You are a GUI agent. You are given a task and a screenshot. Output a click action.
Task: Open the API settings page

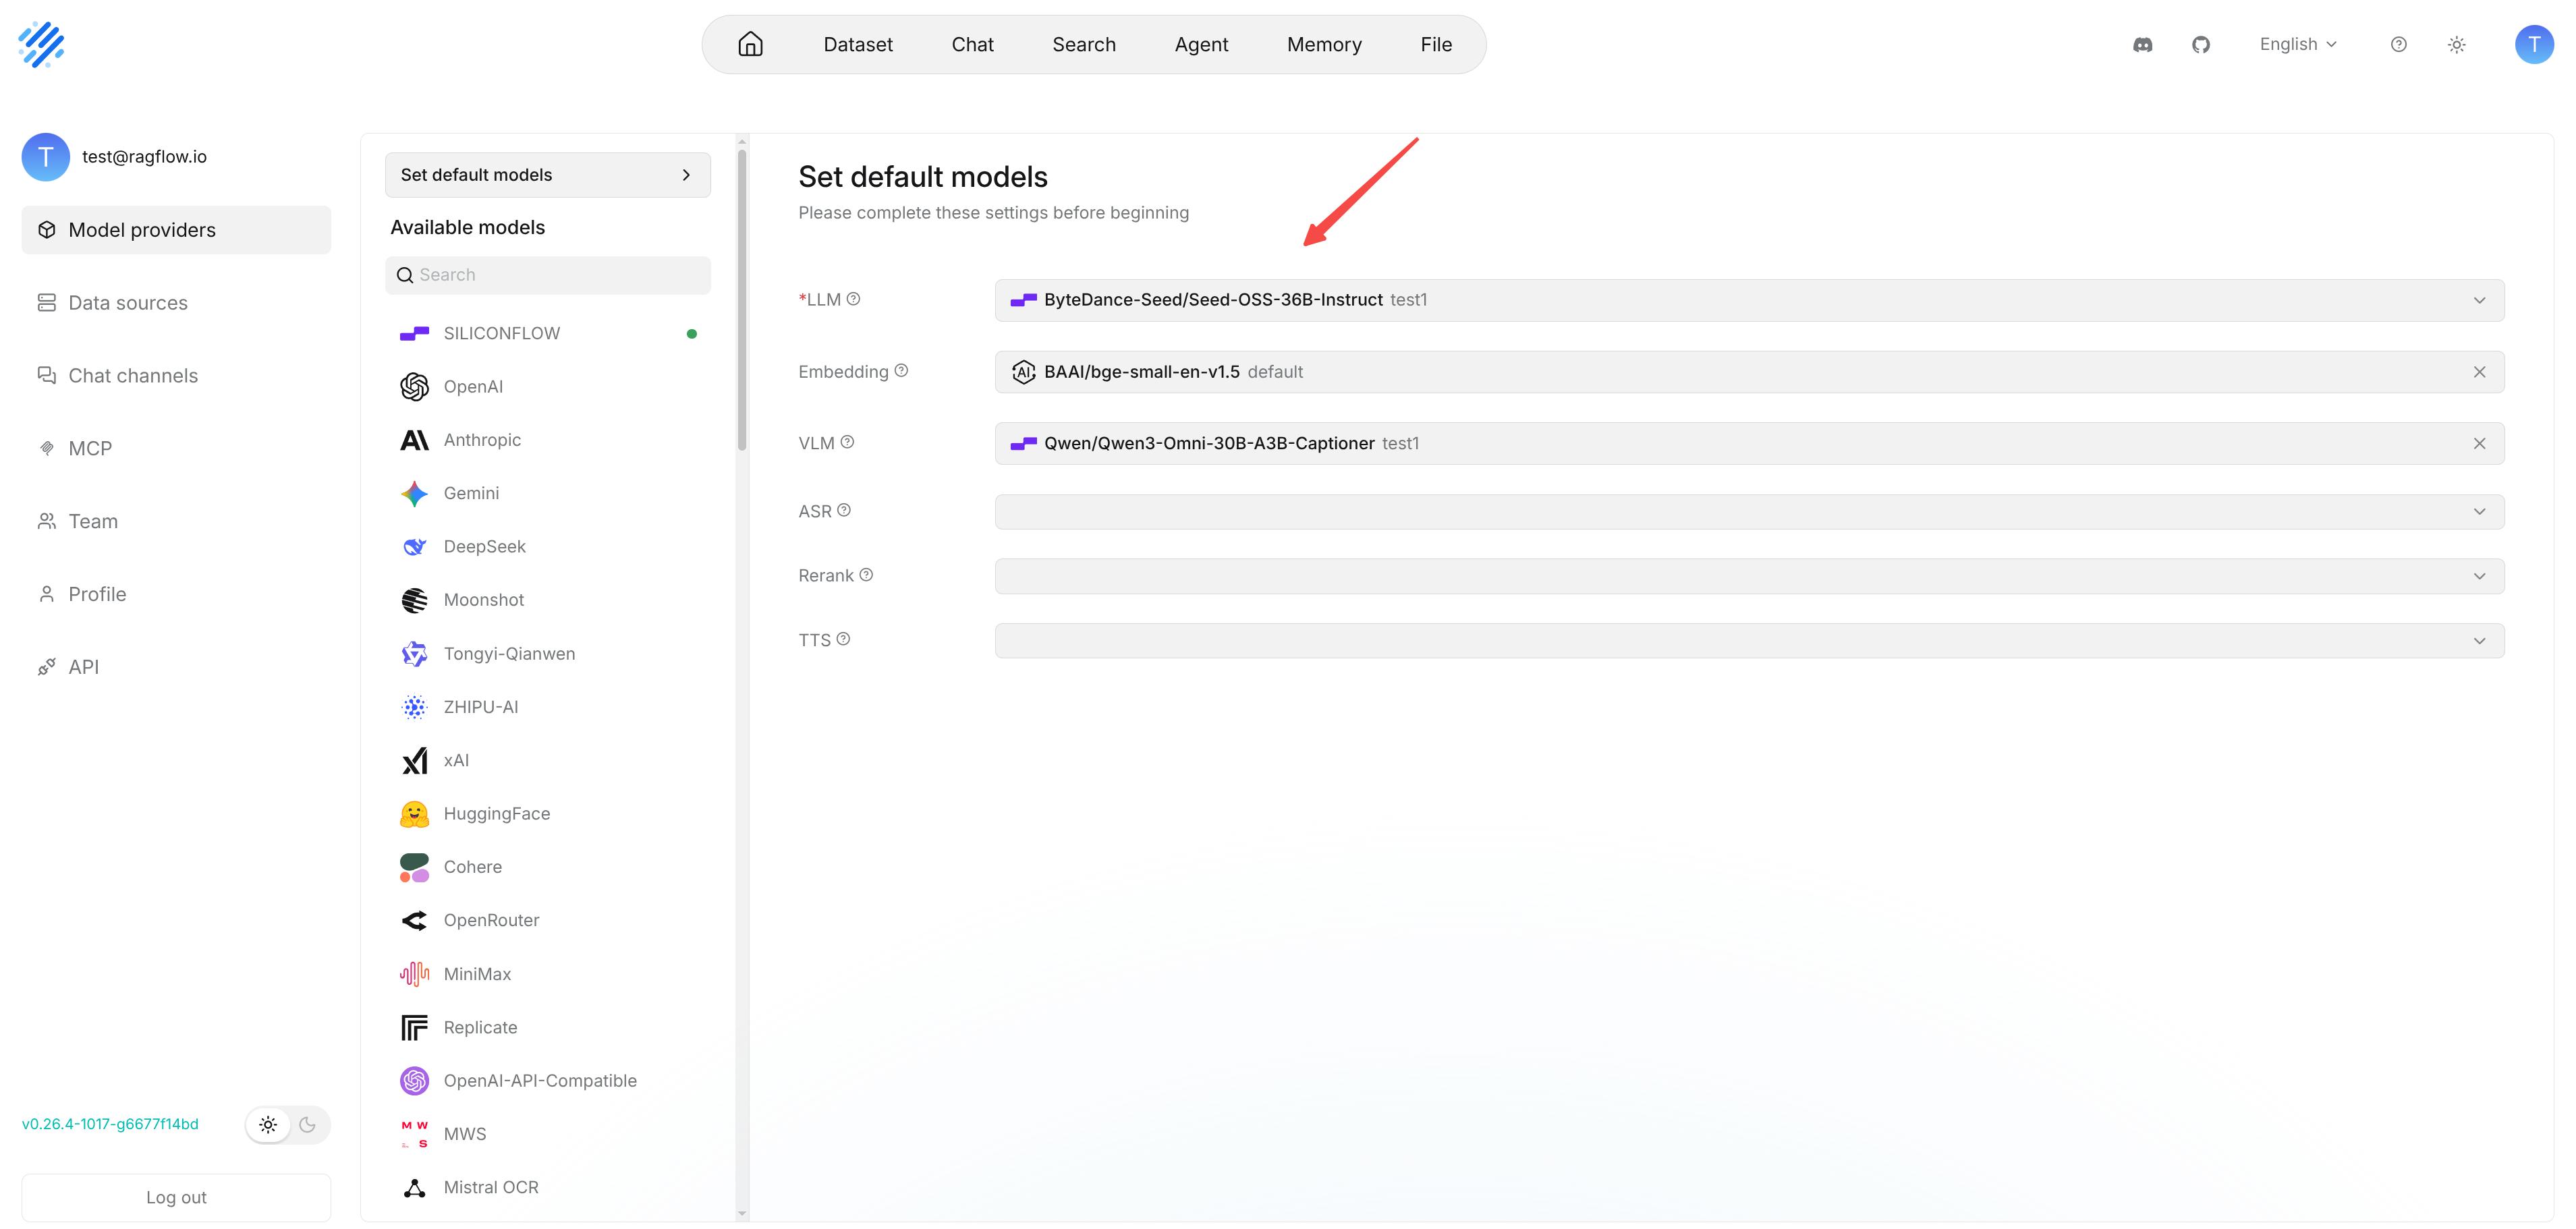coord(176,667)
